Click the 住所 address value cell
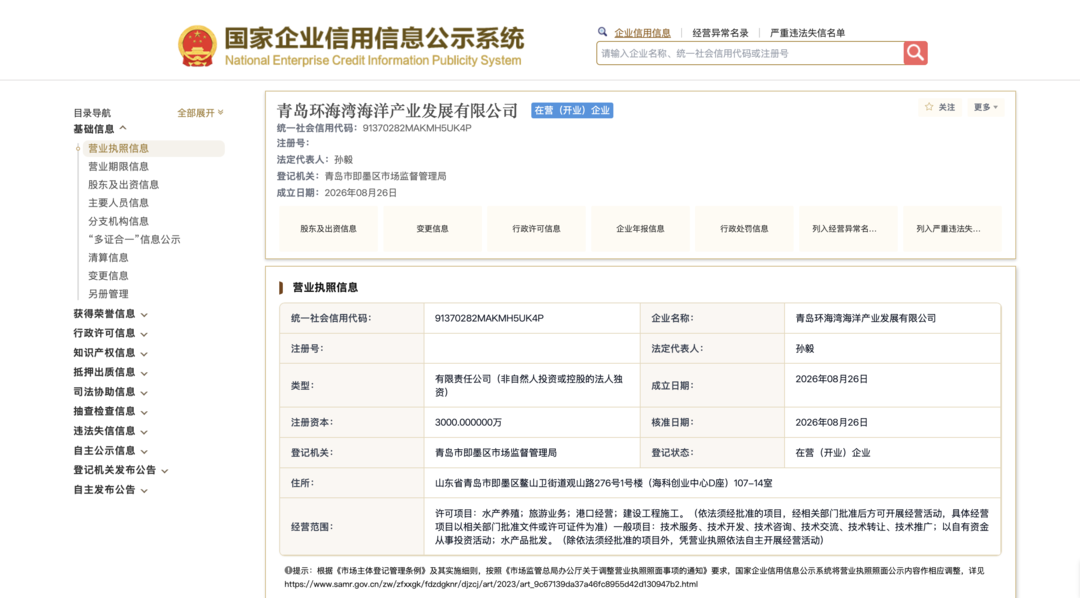 pos(712,483)
